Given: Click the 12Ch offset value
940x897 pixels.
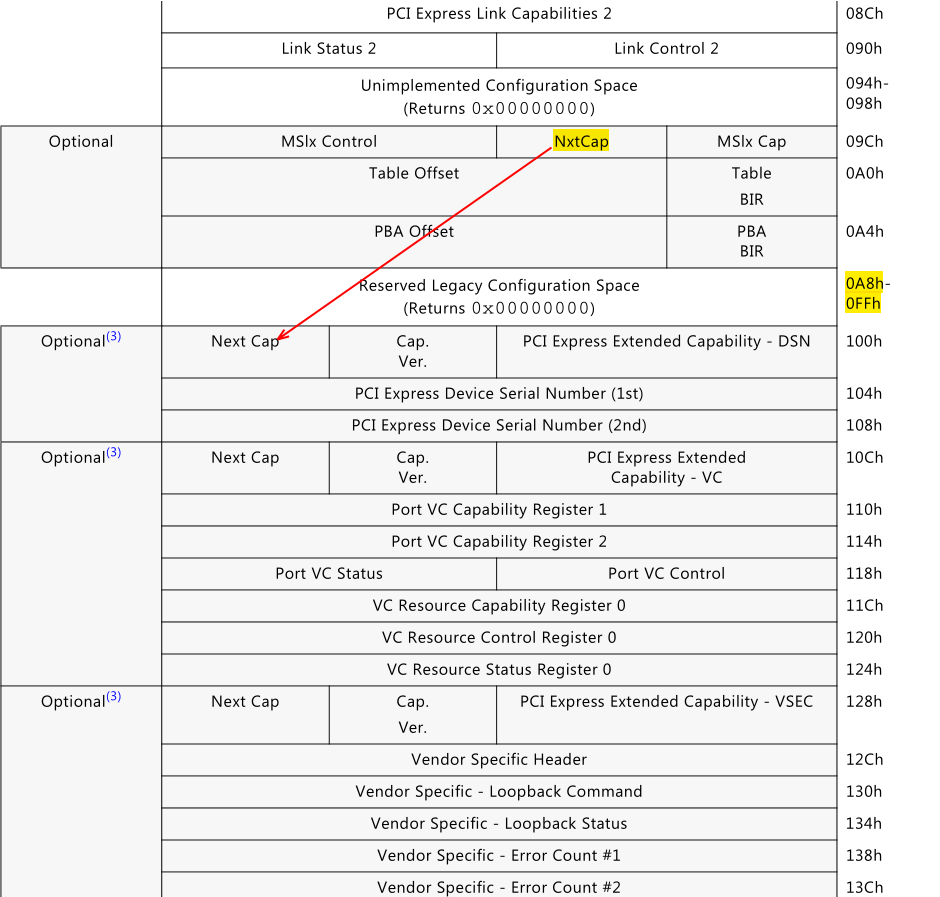Looking at the screenshot, I should [x=864, y=760].
